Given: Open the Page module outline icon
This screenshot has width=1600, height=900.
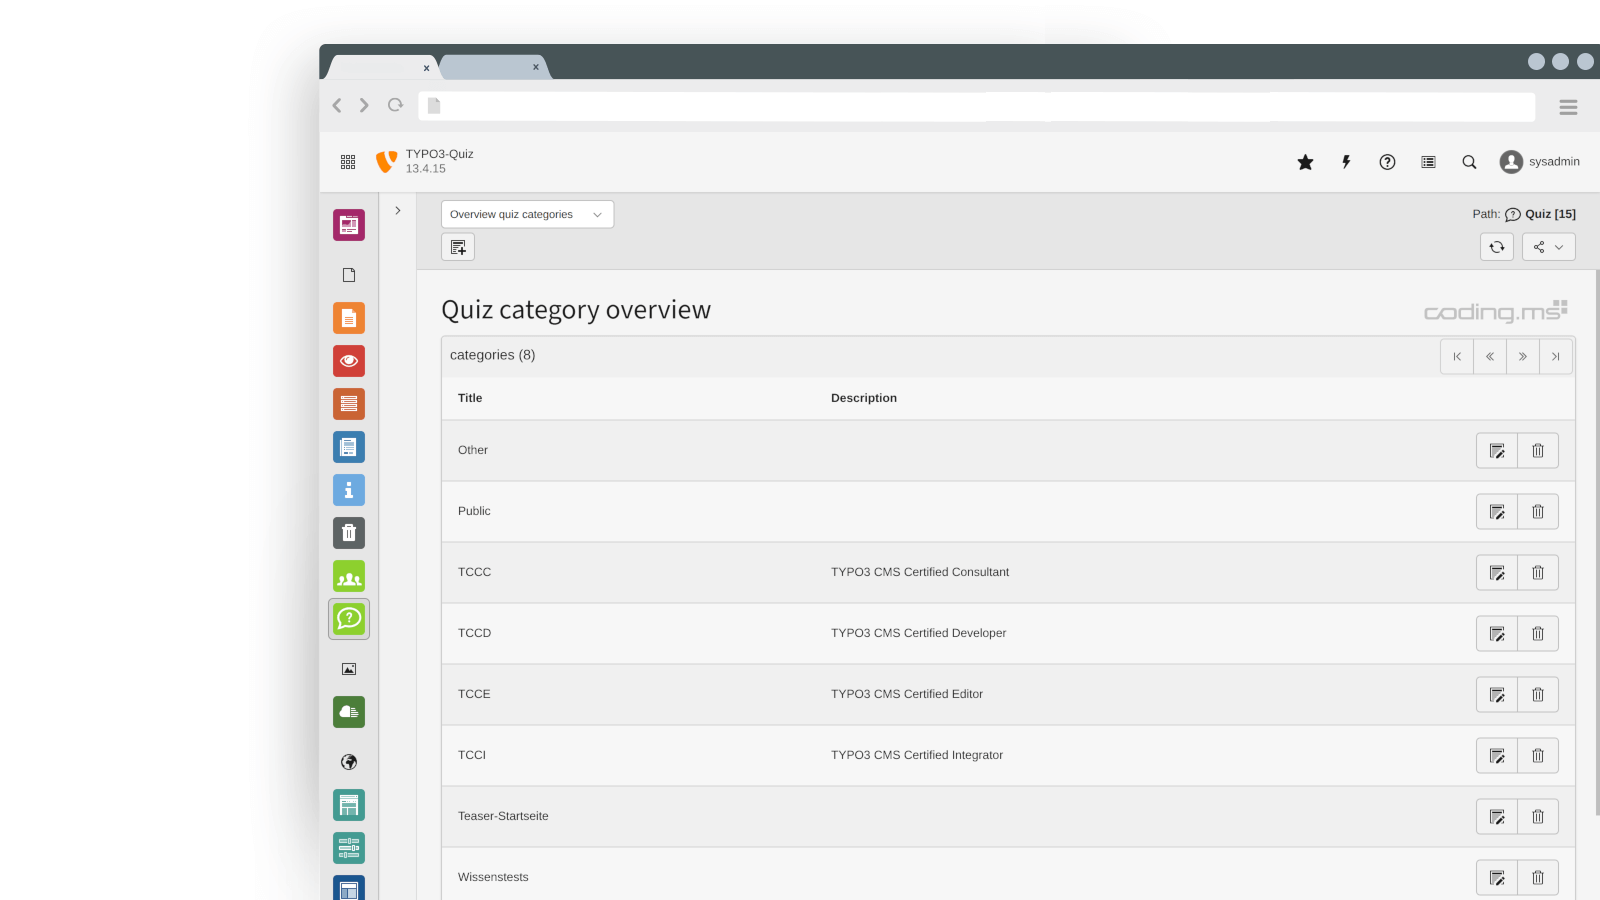Looking at the screenshot, I should [x=349, y=275].
